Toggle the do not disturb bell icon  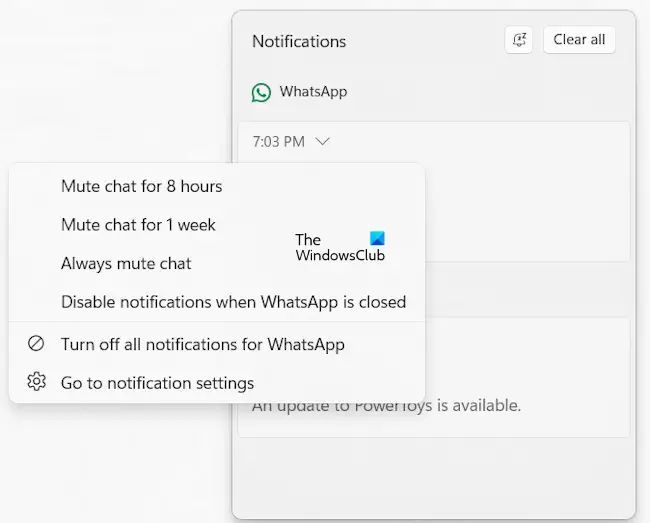(519, 40)
